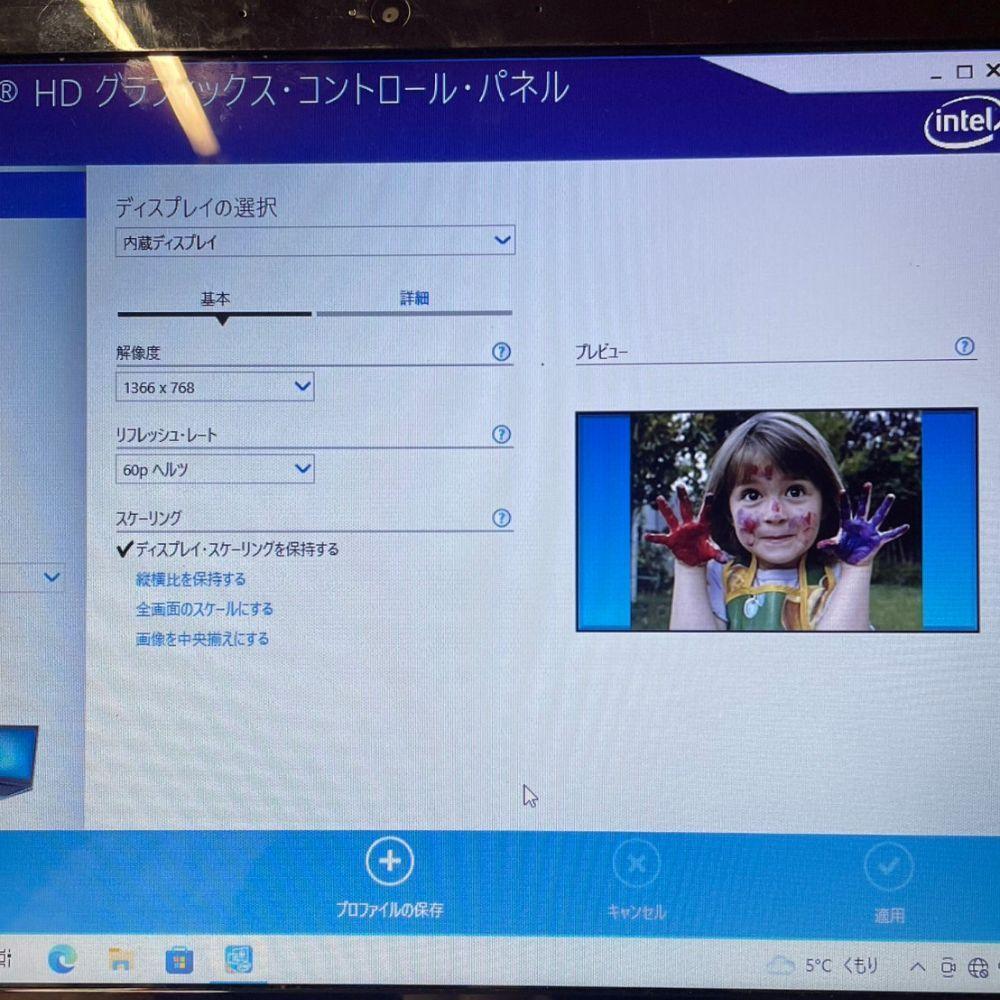Switch to the 詳細 tab
Viewport: 1000px width, 1000px height.
[415, 298]
